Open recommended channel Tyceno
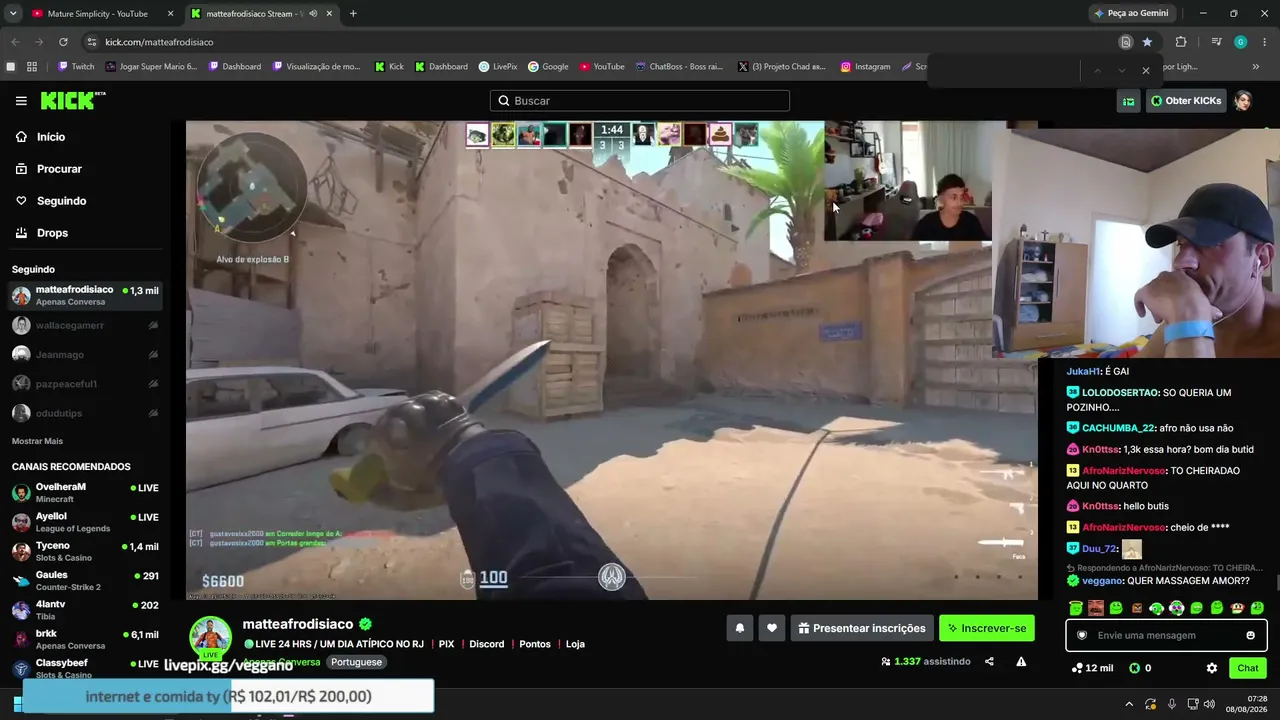Image resolution: width=1280 pixels, height=720 pixels. tap(85, 551)
